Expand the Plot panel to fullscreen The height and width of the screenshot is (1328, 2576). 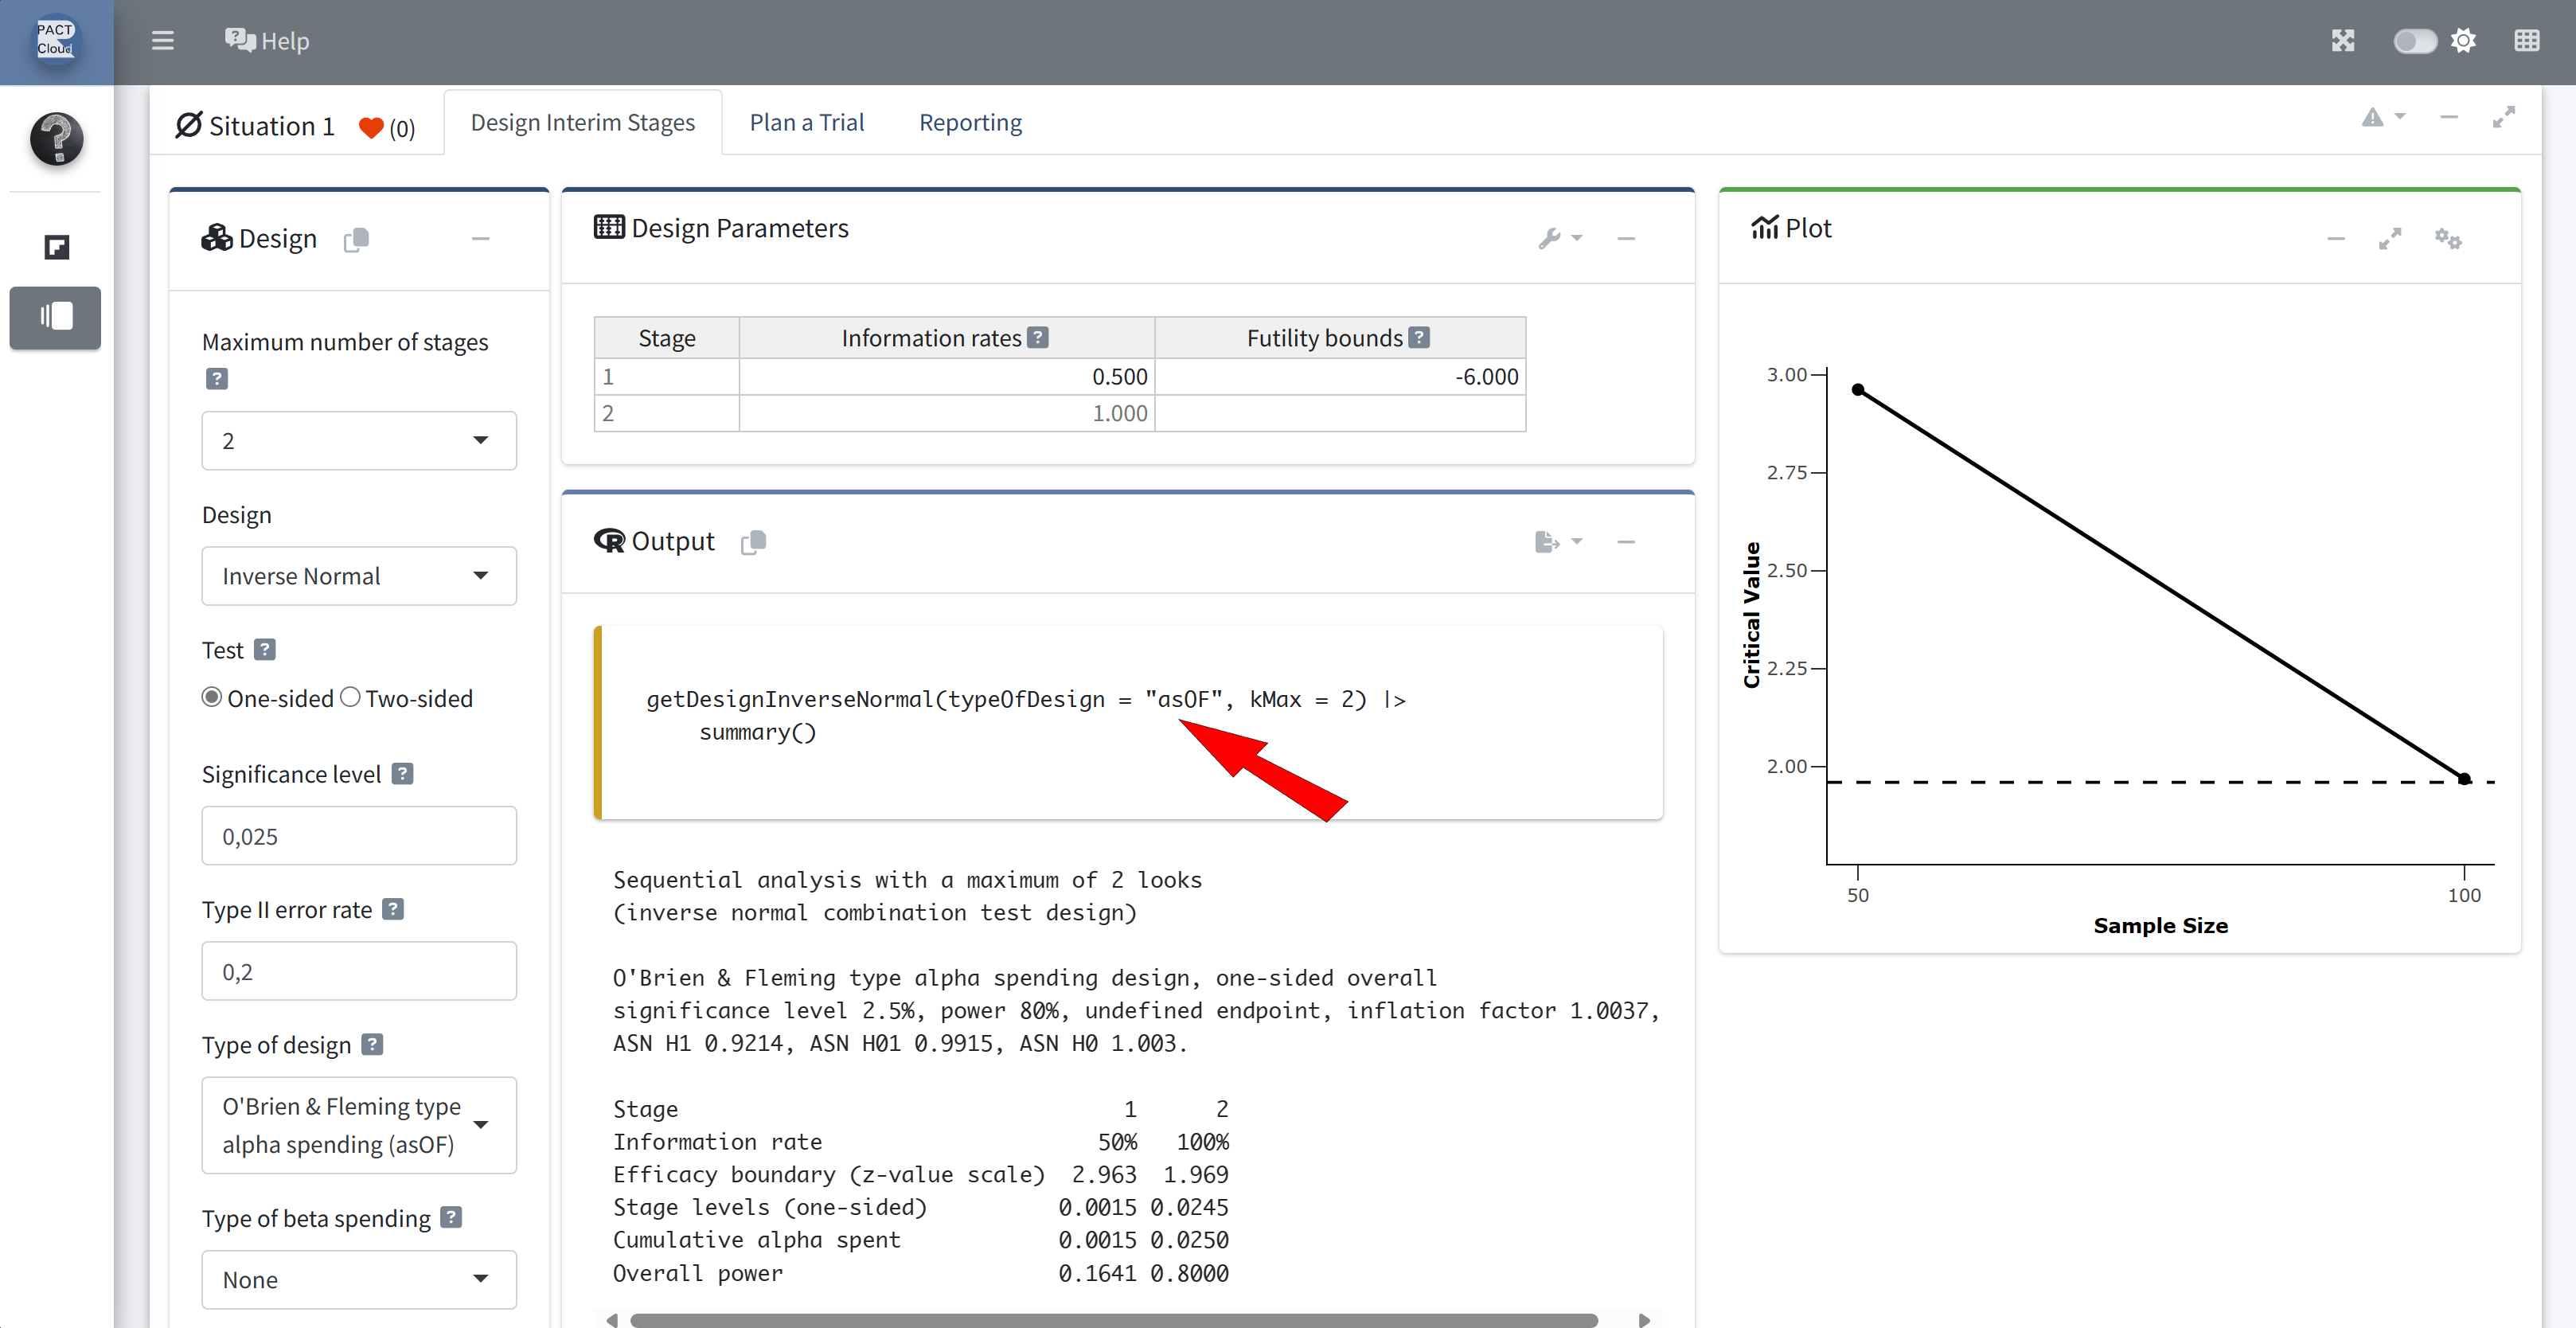[x=2389, y=238]
